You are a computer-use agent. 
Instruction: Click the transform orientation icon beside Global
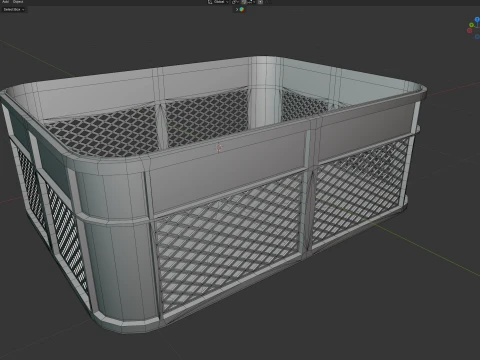pos(210,2)
